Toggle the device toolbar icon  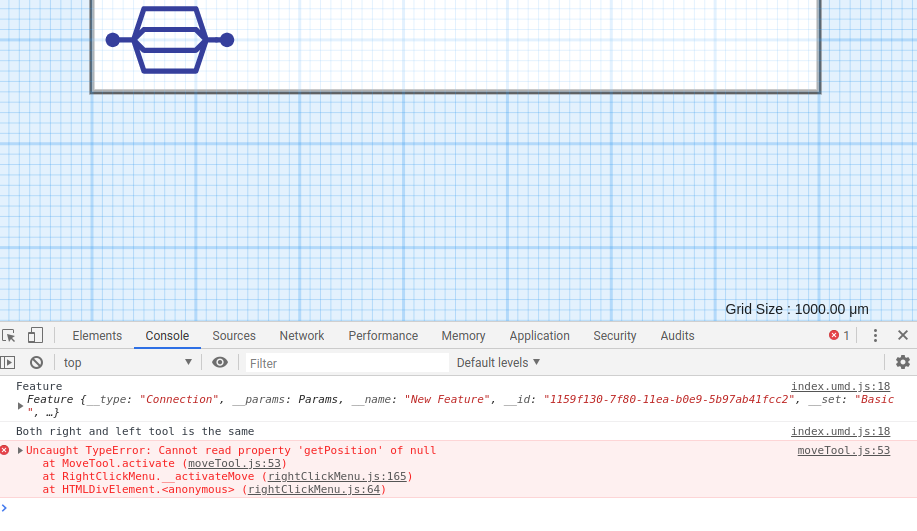[35, 335]
